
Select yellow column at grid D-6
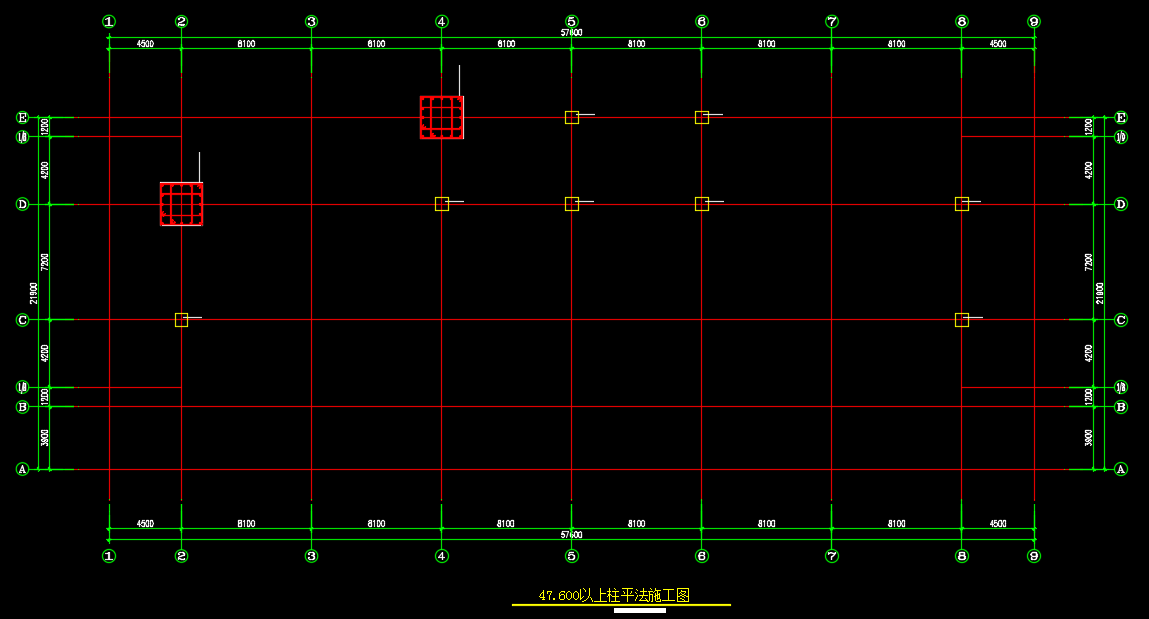(701, 204)
